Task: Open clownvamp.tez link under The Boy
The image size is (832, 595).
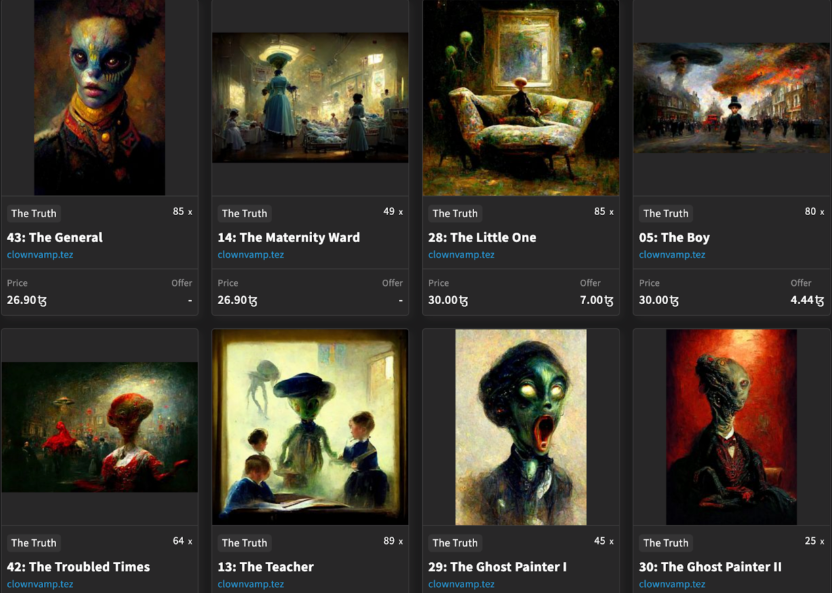Action: pos(672,254)
